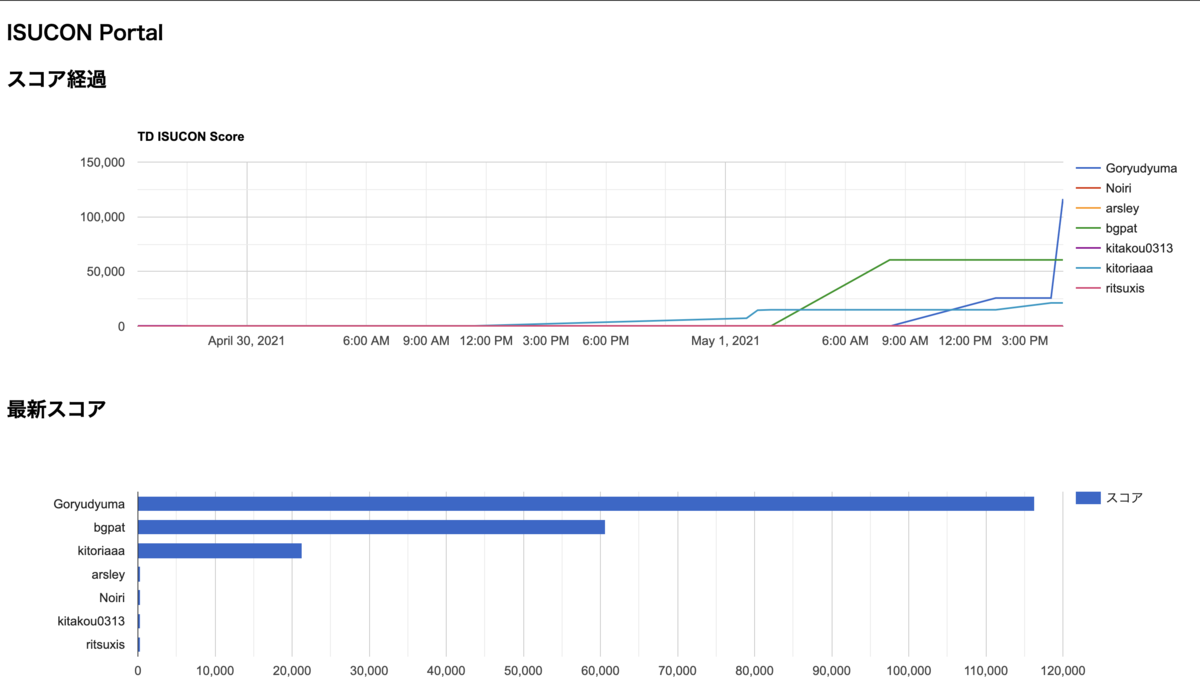Click the Goryudyuma bar chart row label
The width and height of the screenshot is (1200, 685).
tap(89, 504)
